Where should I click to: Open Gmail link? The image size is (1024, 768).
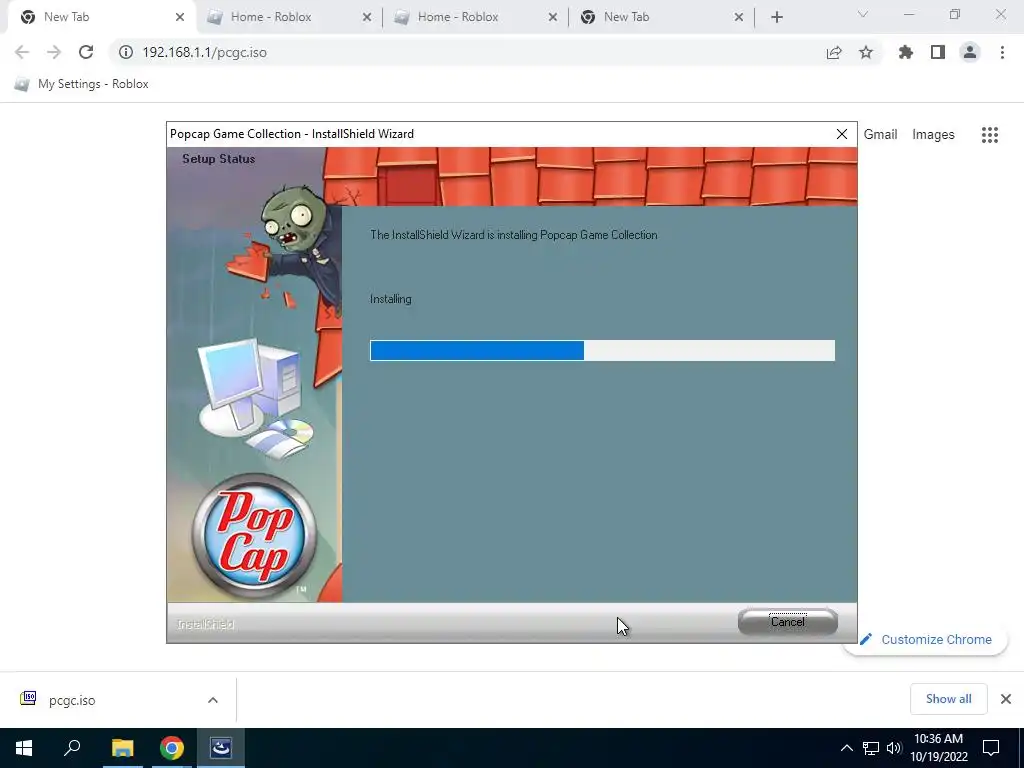880,135
